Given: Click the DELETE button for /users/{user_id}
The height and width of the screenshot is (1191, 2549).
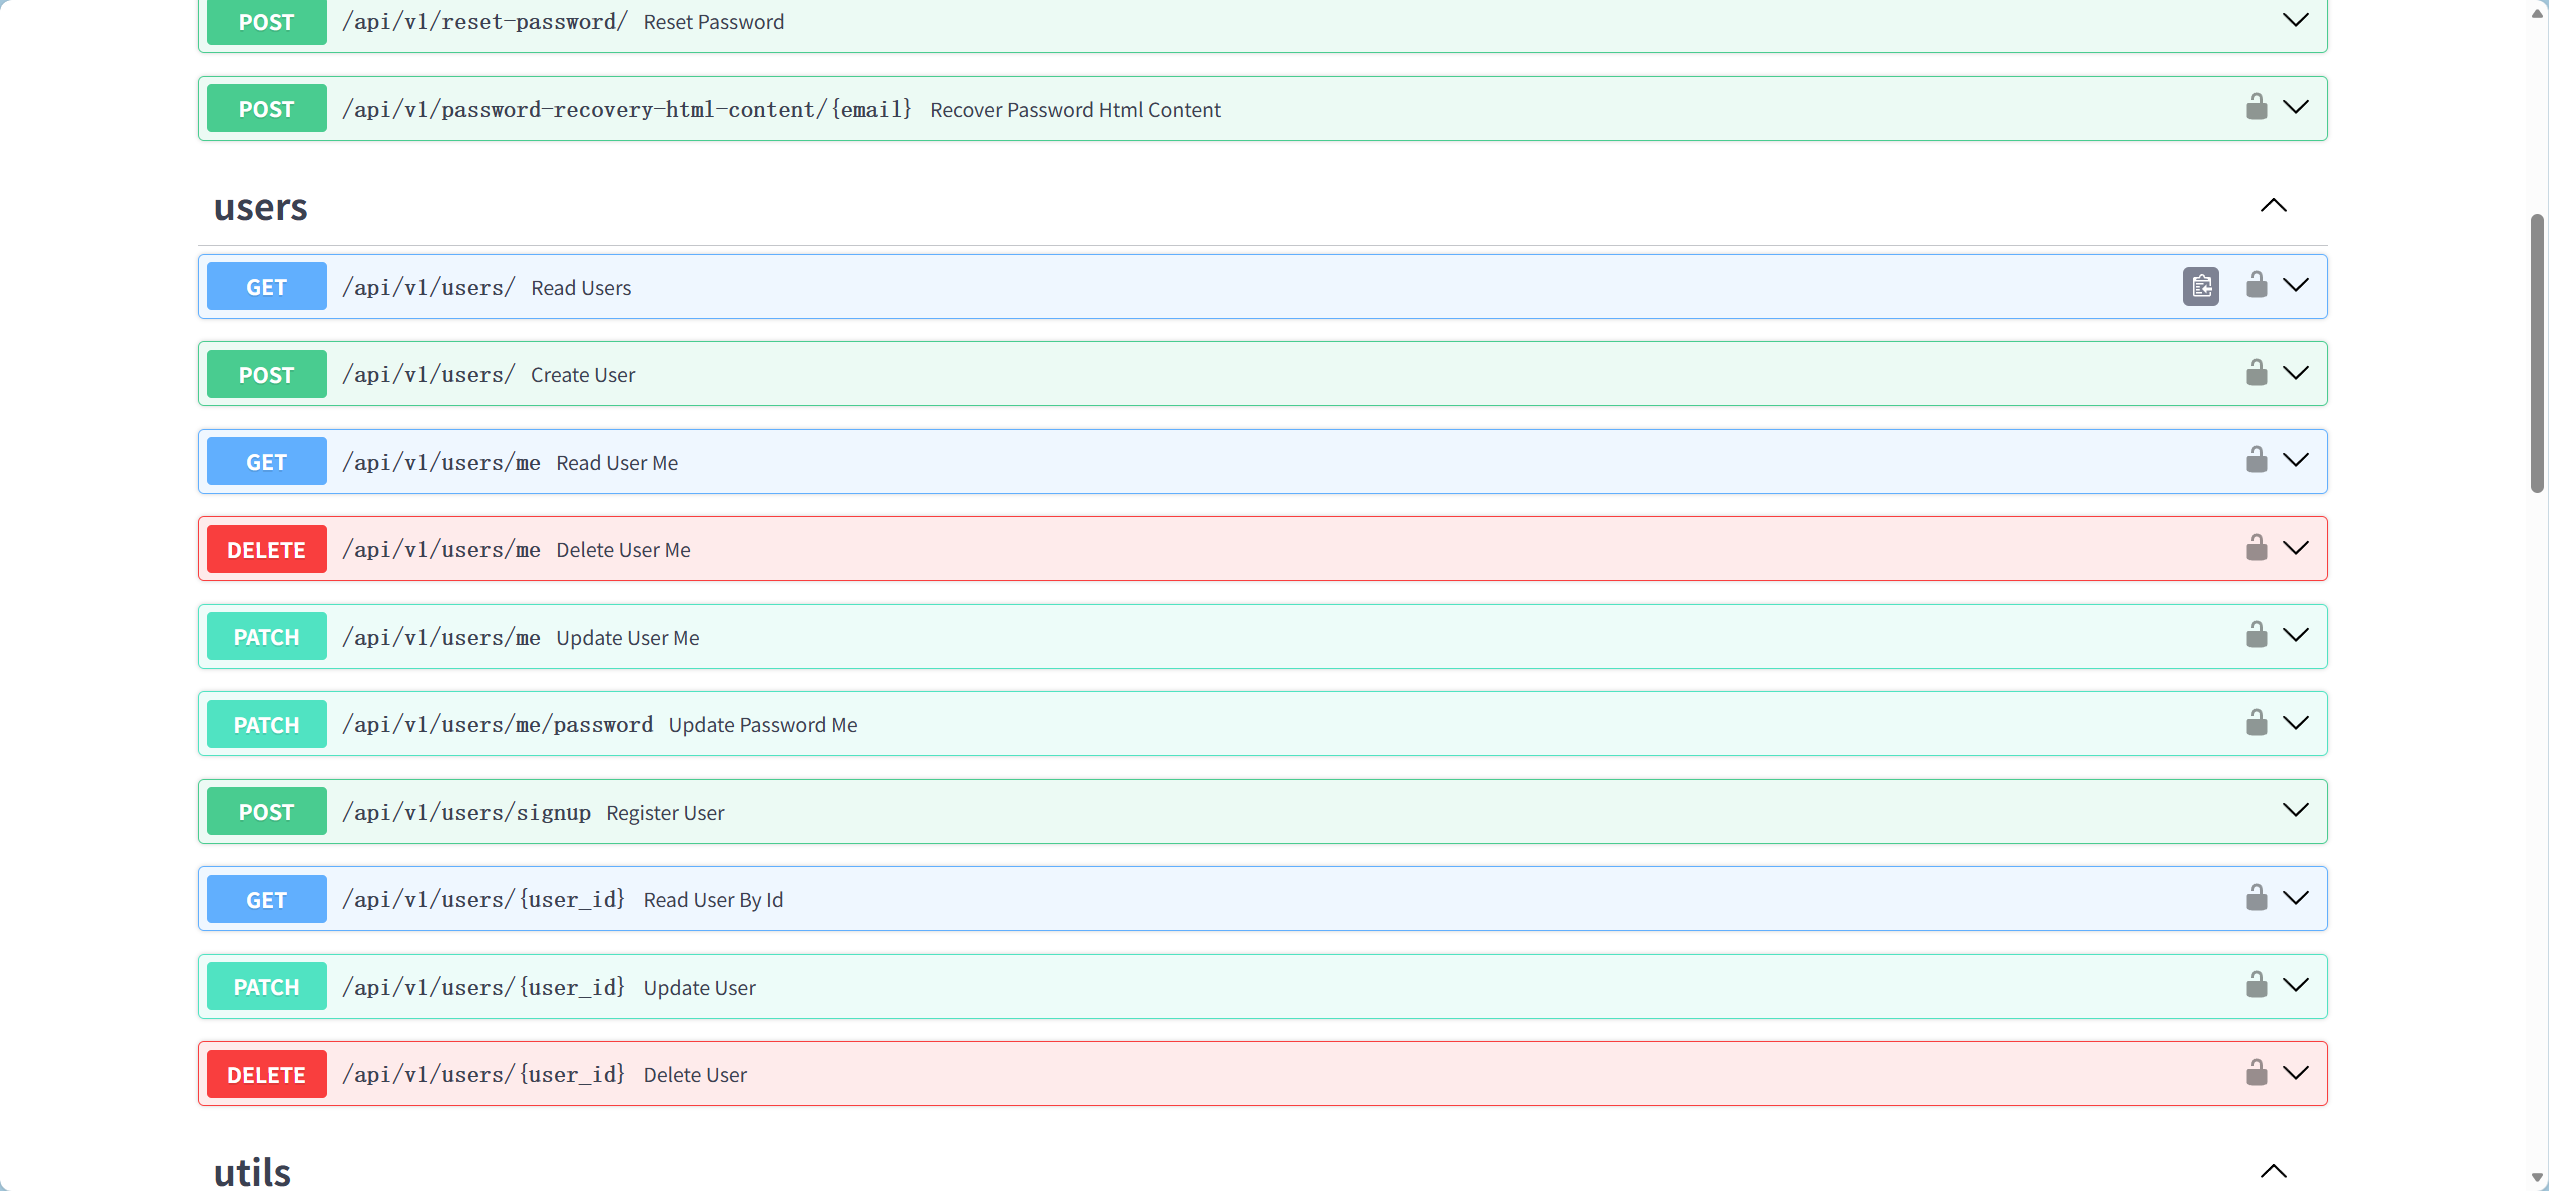Looking at the screenshot, I should [x=266, y=1074].
